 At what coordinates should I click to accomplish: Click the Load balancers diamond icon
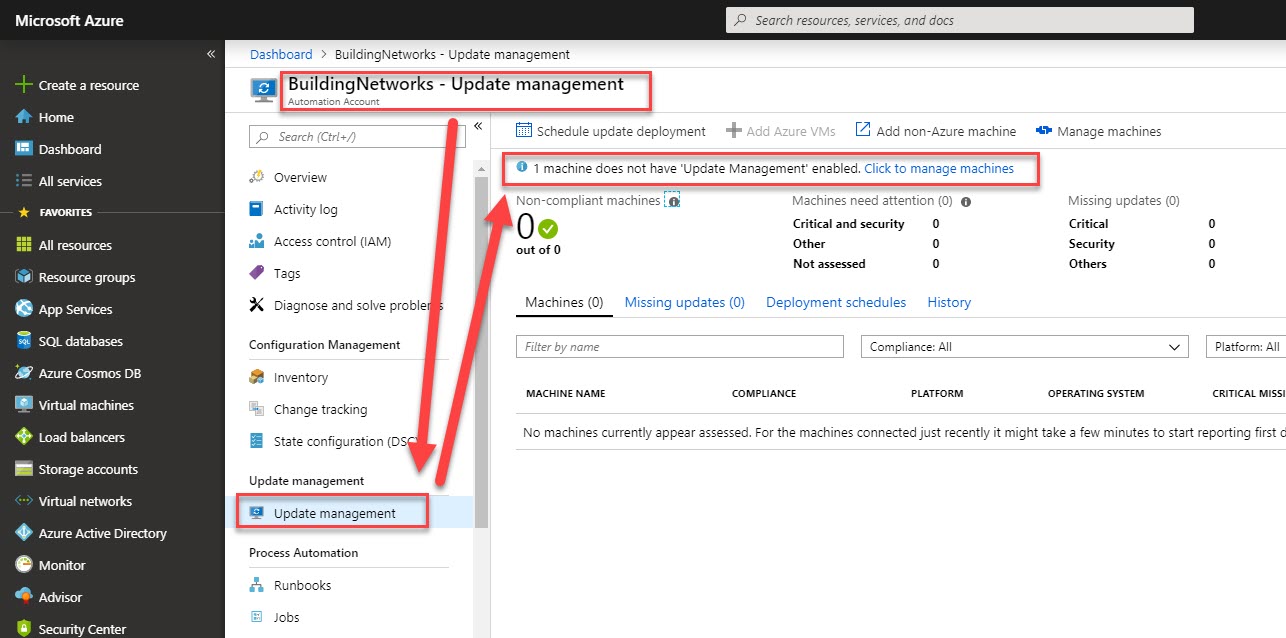pos(24,437)
